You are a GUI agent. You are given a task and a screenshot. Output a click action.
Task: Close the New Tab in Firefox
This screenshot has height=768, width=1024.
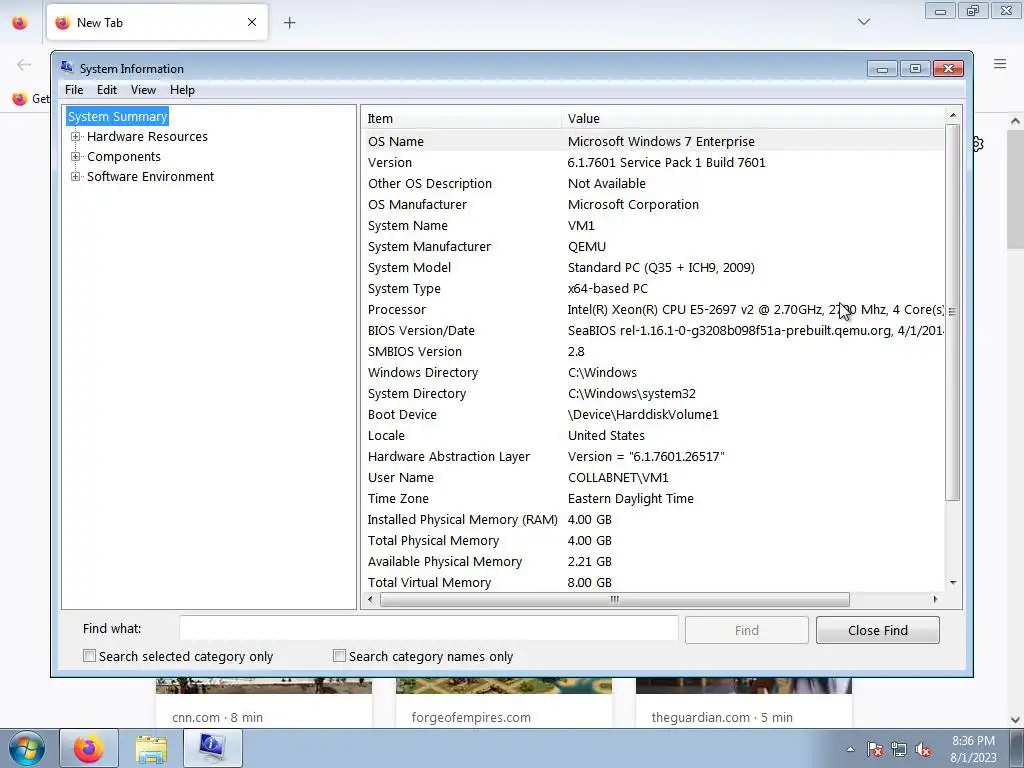[252, 22]
